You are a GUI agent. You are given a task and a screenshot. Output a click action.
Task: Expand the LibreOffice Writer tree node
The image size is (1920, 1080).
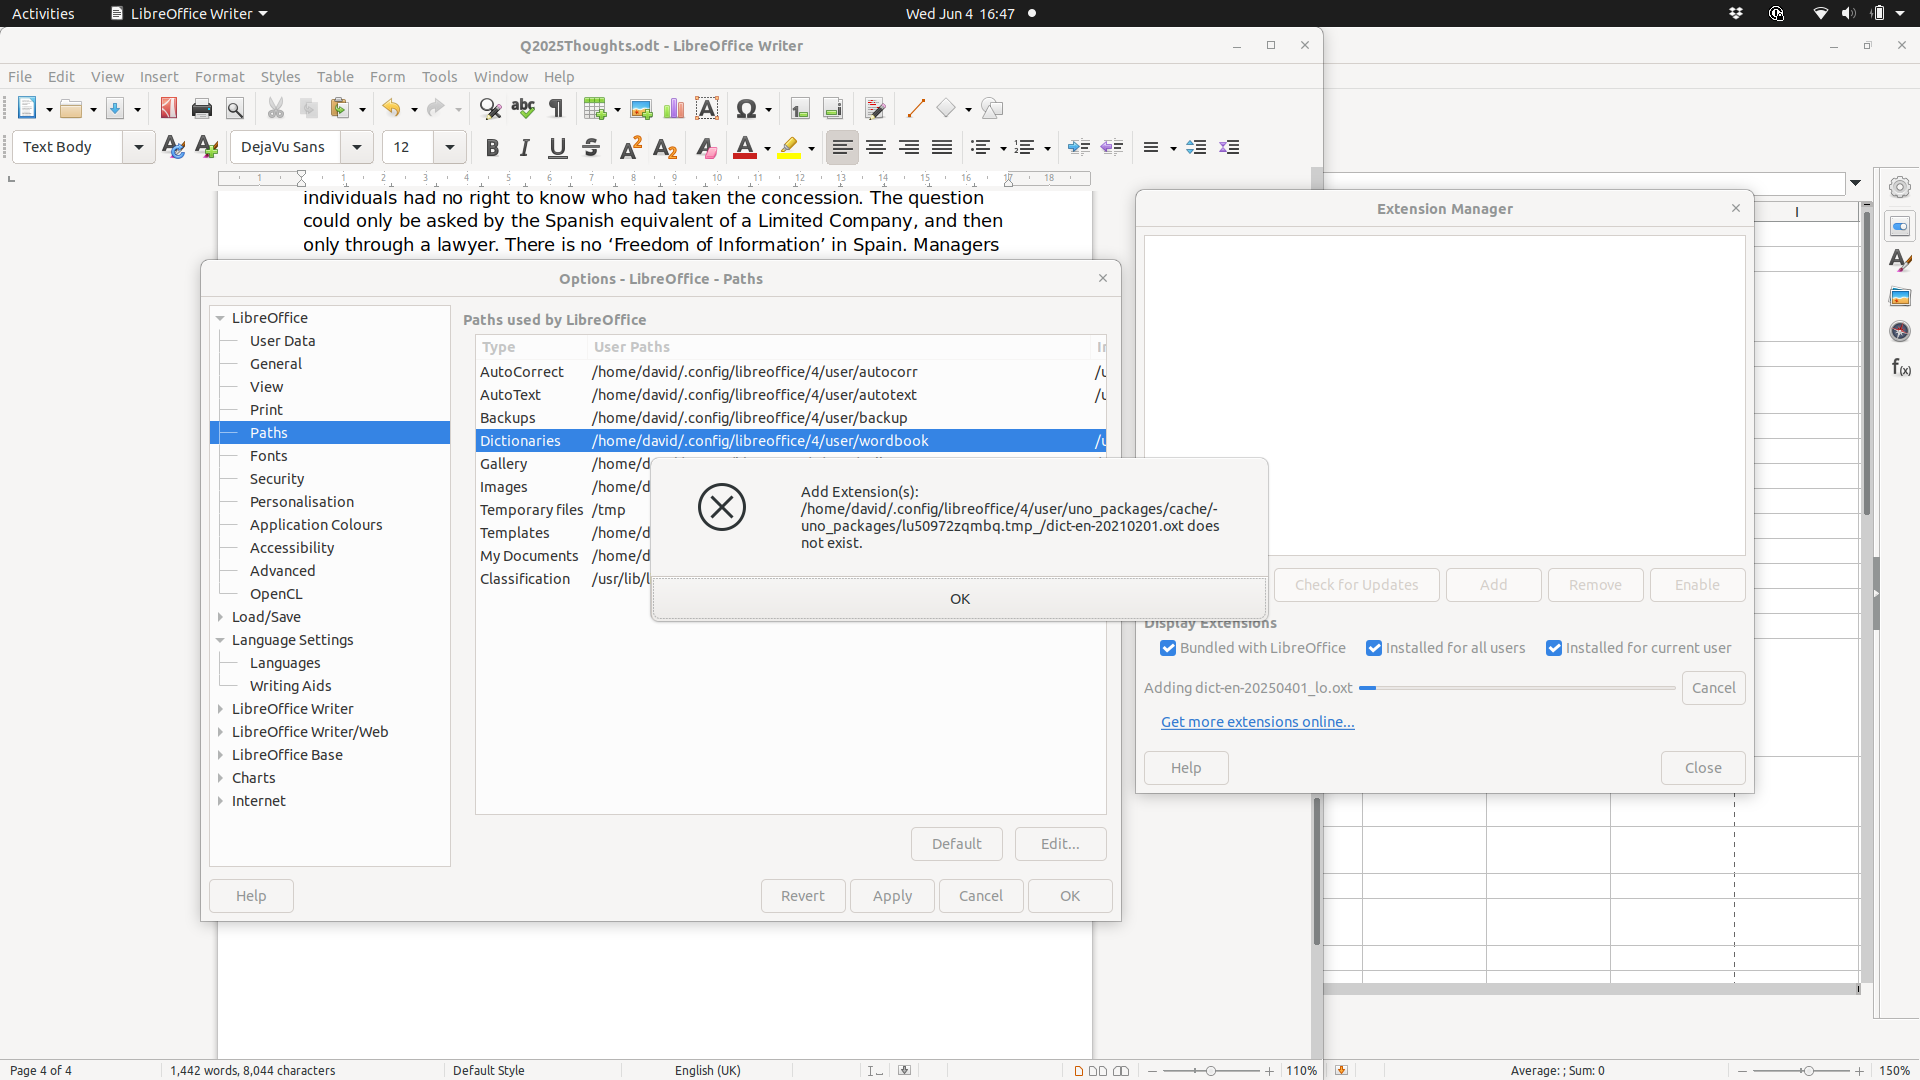pos(220,709)
